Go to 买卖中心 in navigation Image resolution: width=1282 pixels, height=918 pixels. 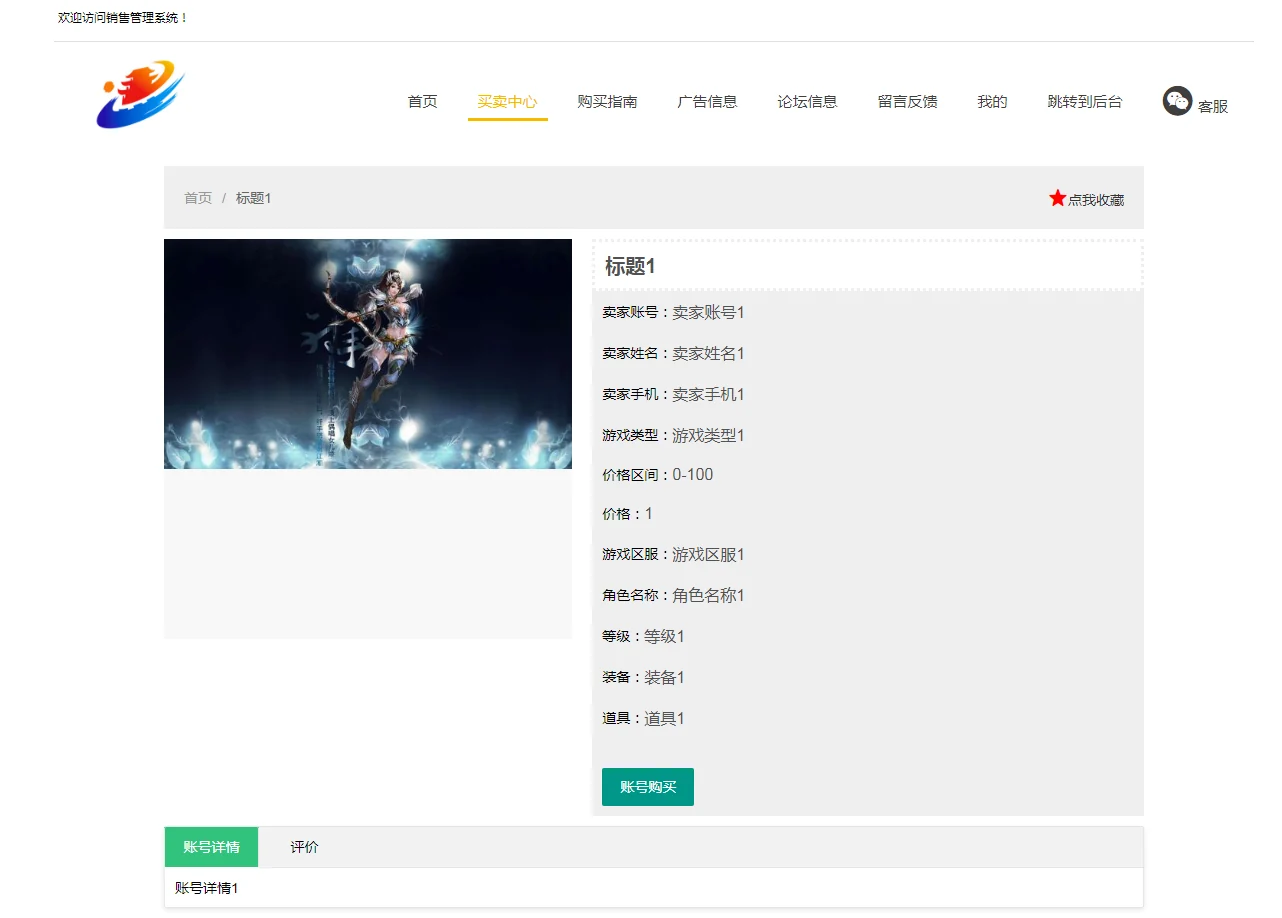point(507,101)
